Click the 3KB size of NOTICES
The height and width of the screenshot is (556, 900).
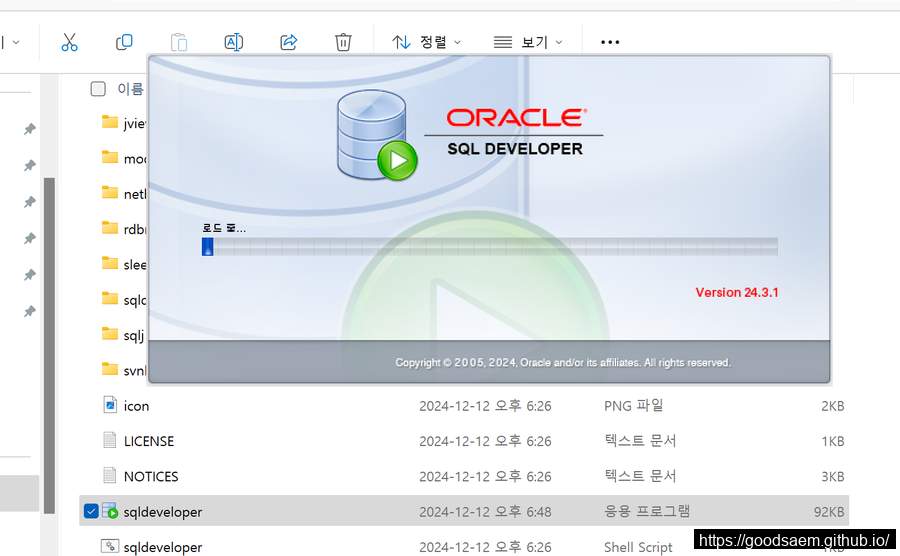point(832,476)
